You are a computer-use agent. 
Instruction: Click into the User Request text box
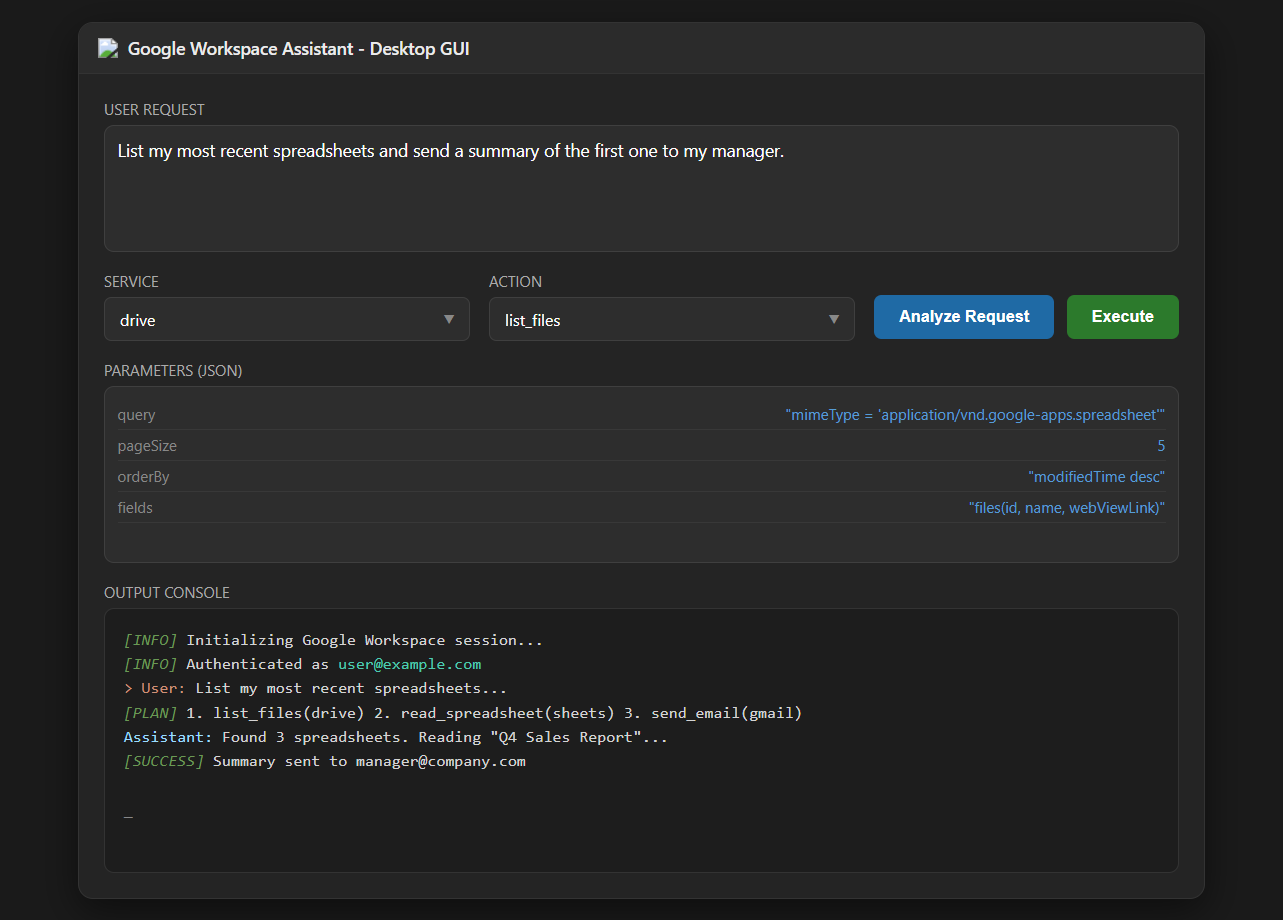(641, 188)
